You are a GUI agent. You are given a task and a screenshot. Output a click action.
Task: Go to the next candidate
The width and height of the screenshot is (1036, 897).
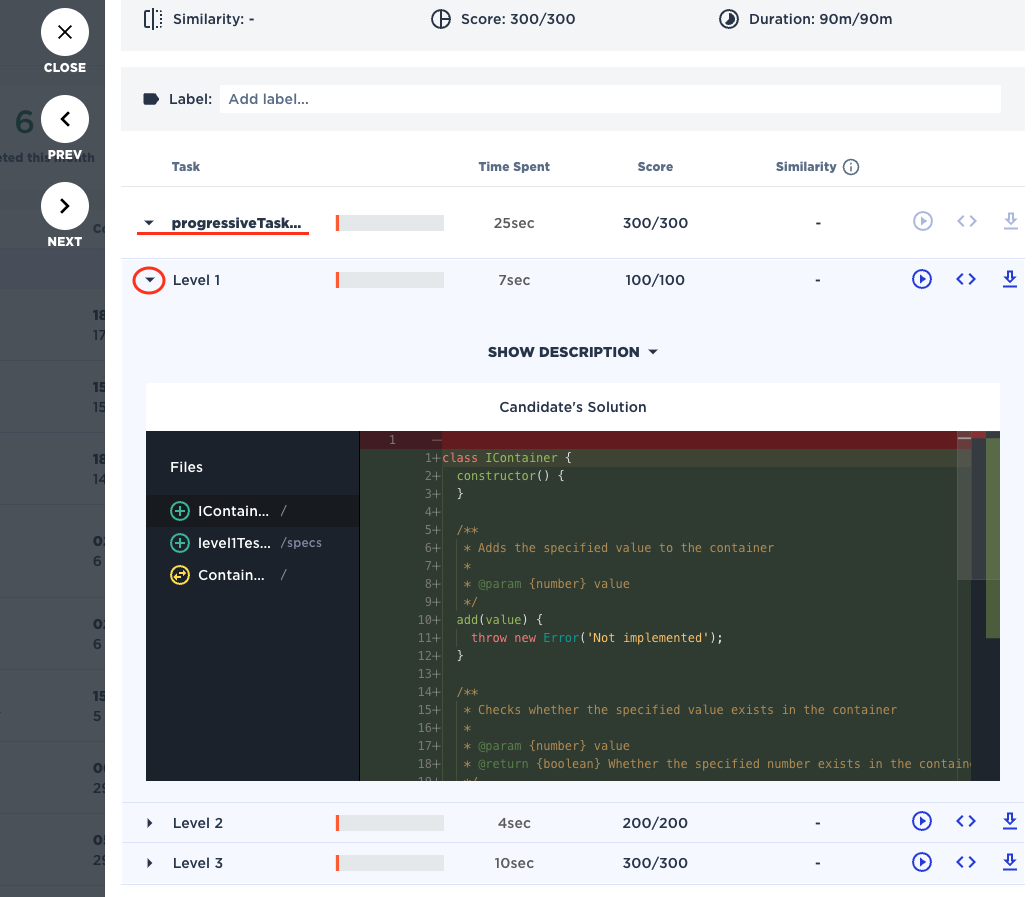tap(65, 206)
